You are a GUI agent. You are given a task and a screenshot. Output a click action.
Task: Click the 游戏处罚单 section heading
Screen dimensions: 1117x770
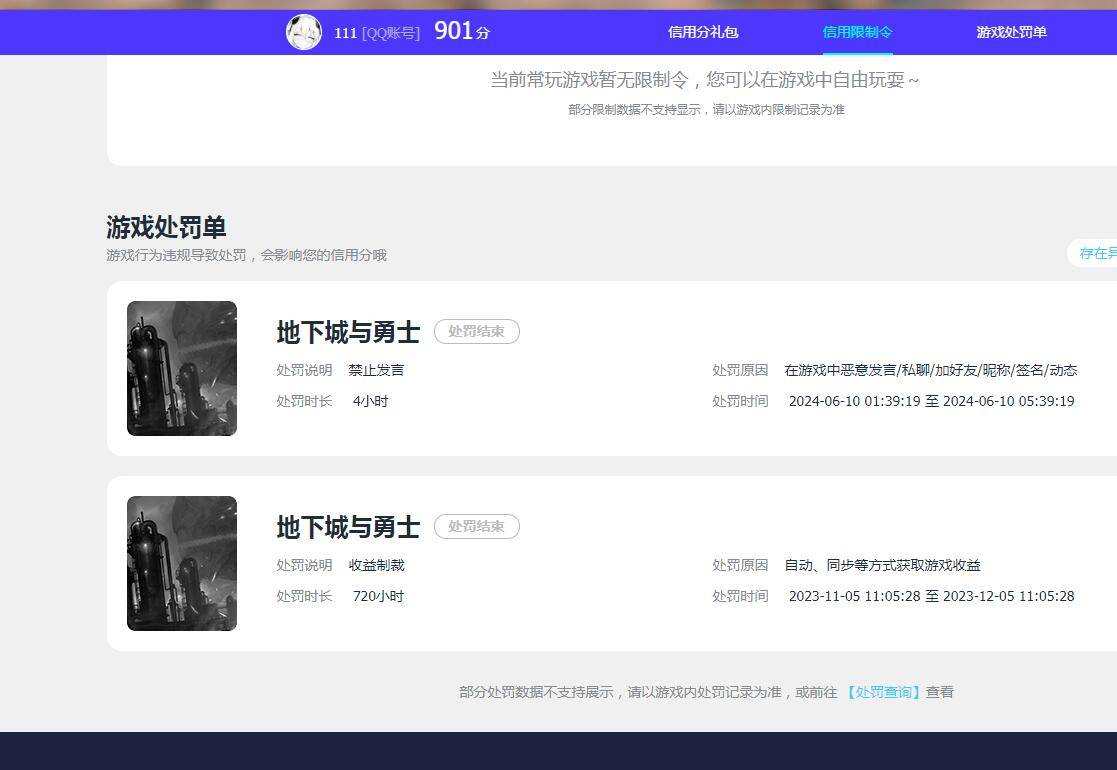166,227
